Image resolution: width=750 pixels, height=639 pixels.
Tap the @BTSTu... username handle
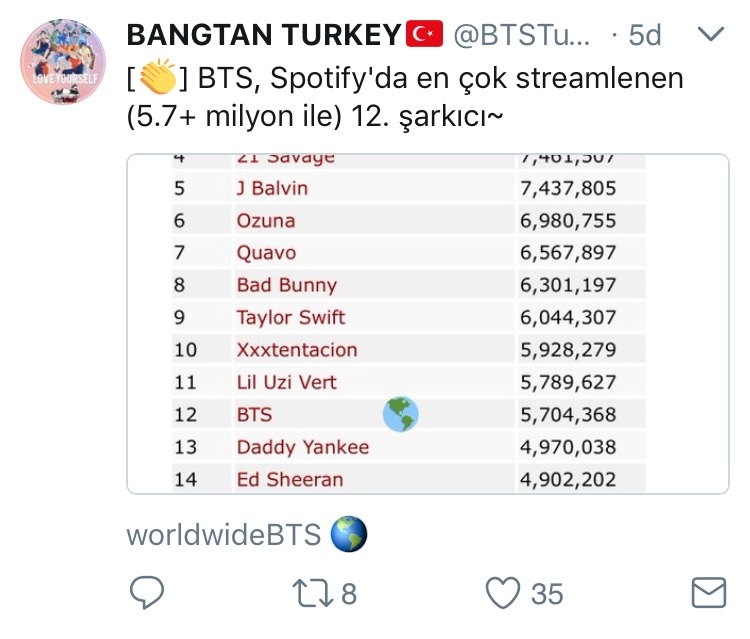tap(522, 35)
